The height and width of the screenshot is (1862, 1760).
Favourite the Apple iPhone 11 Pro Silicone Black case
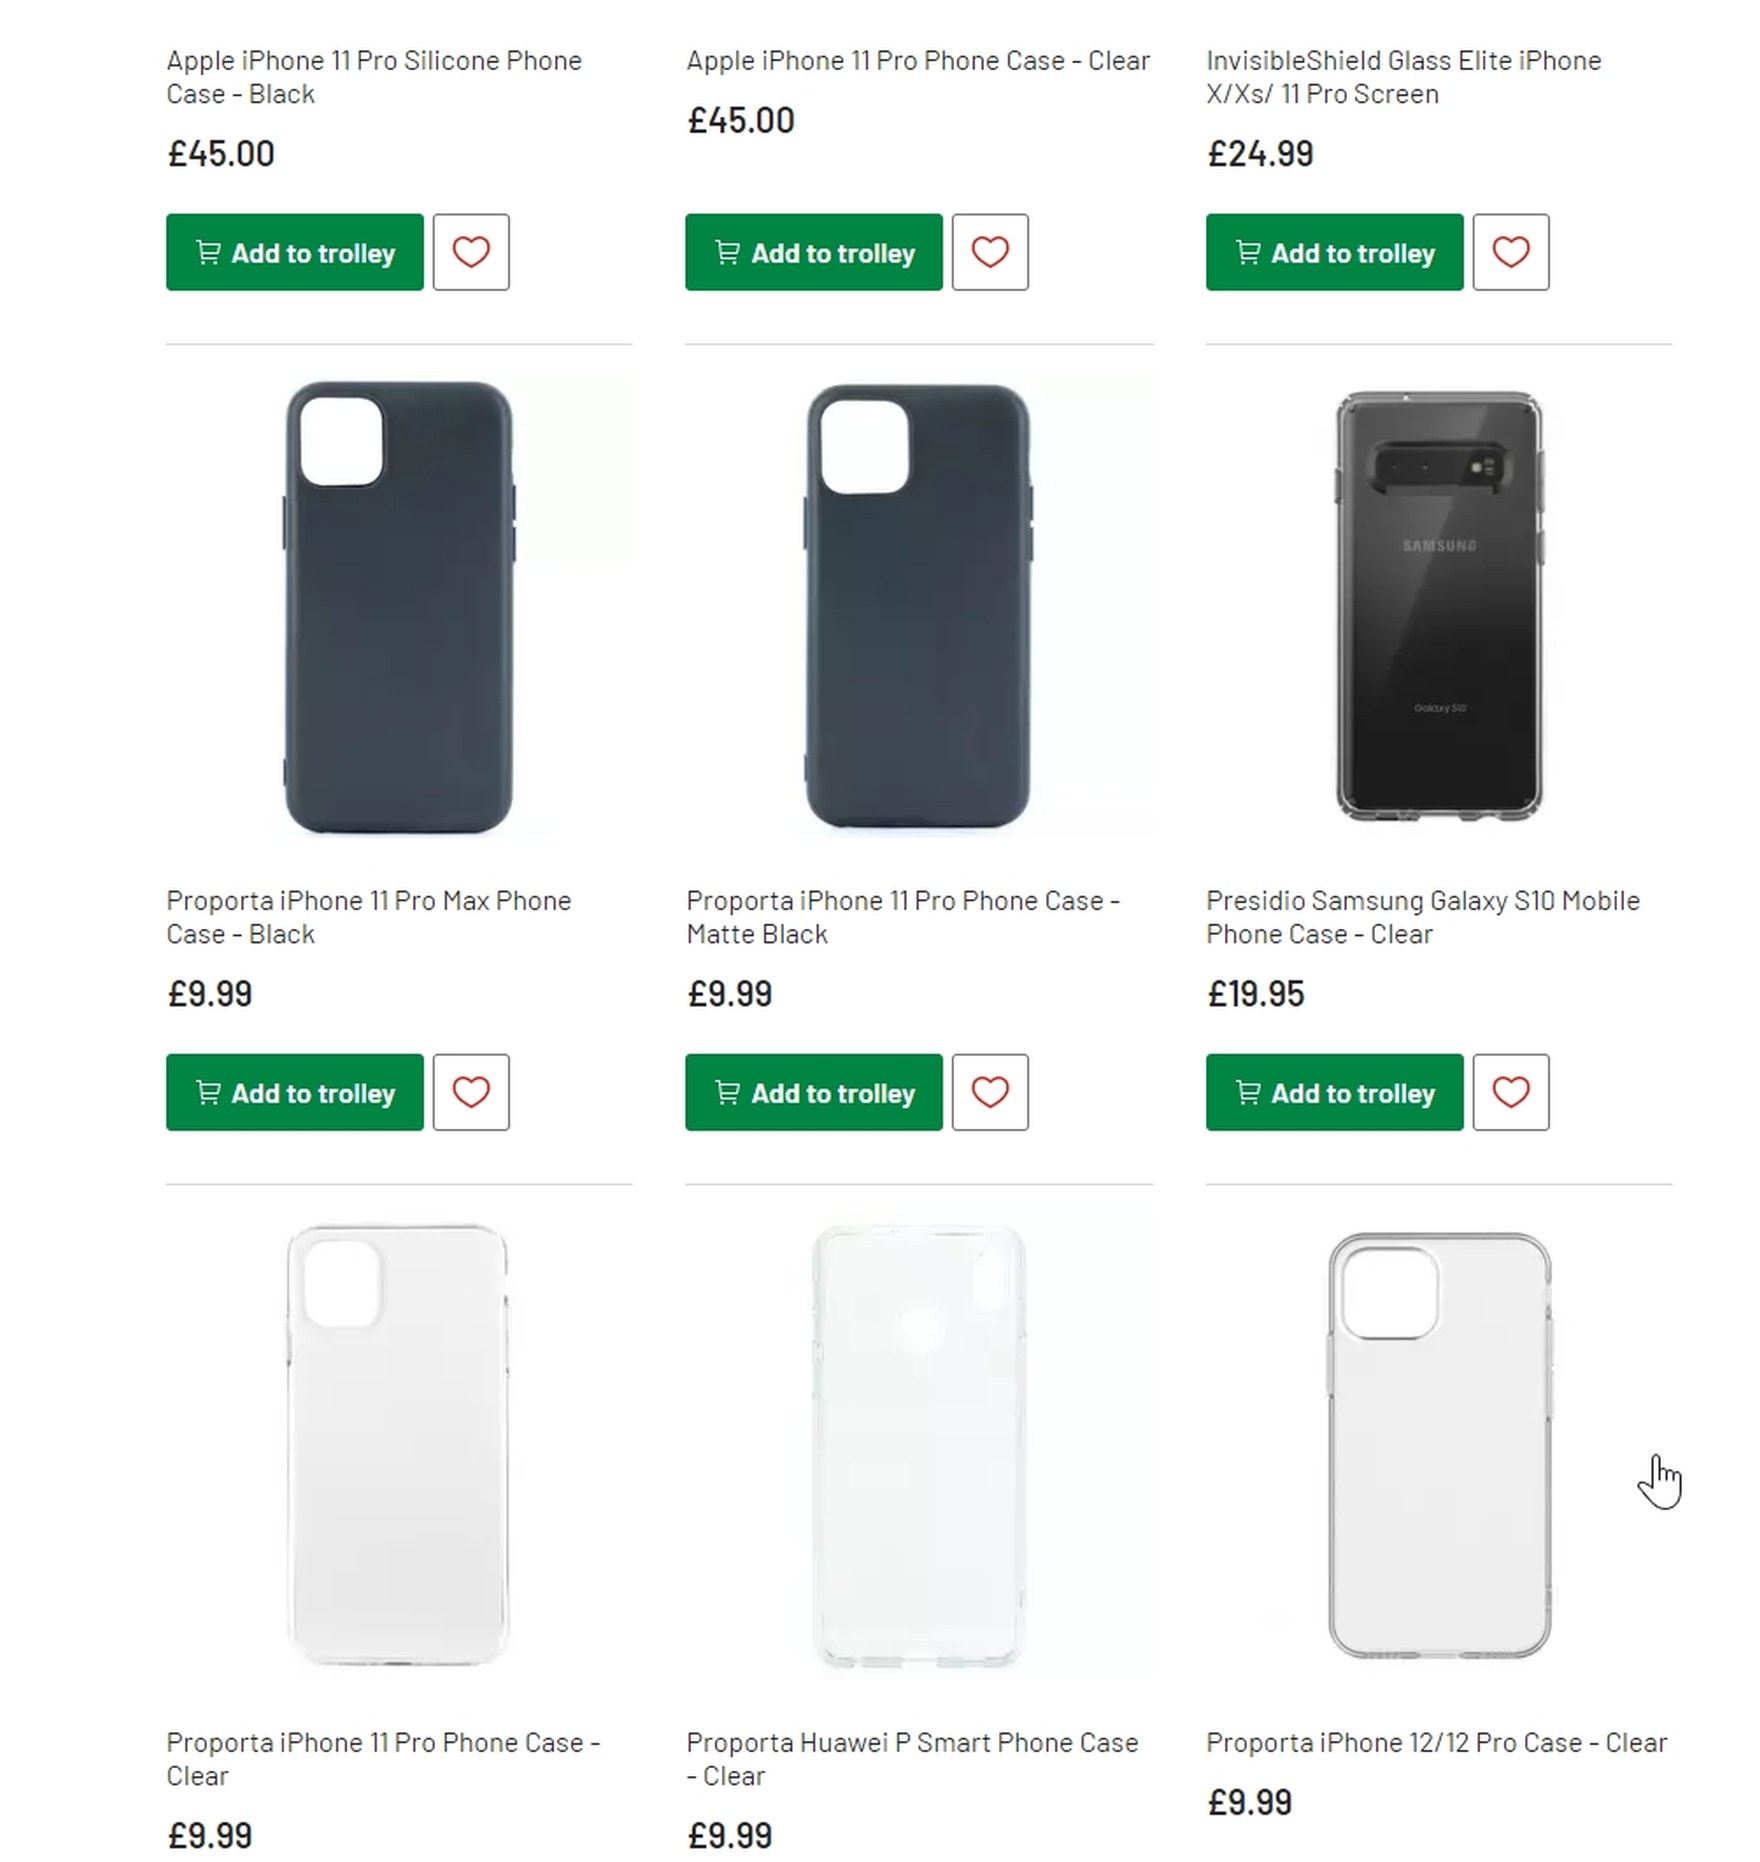point(471,252)
